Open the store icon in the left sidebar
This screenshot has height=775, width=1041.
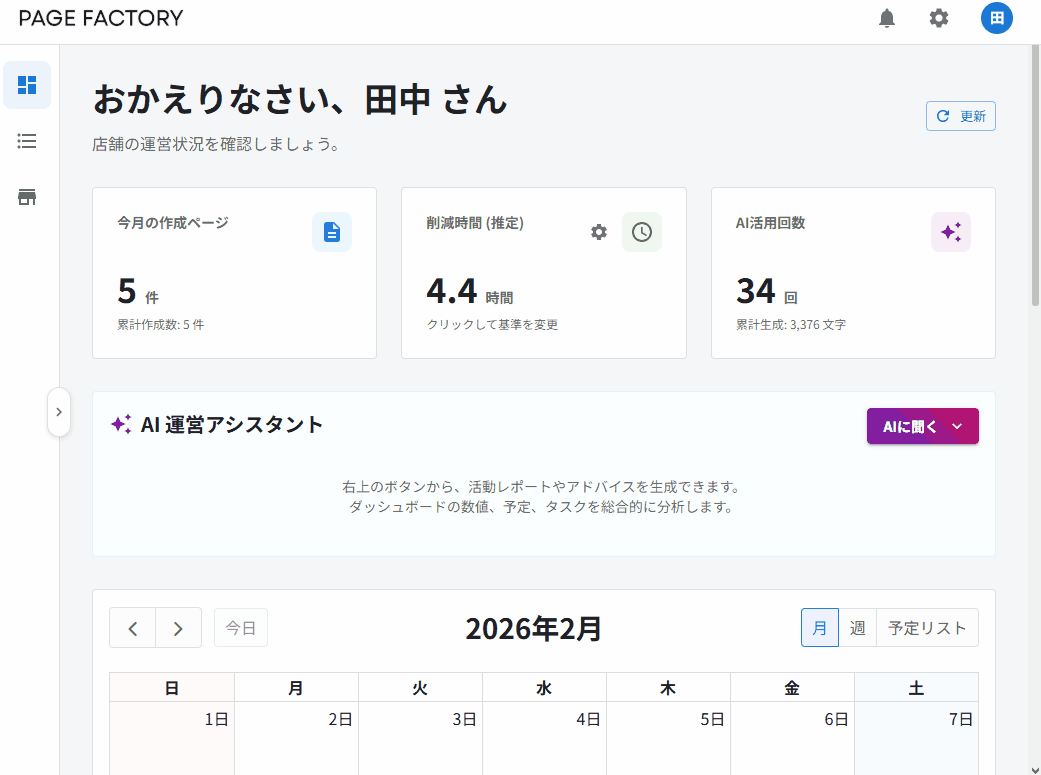pos(27,197)
